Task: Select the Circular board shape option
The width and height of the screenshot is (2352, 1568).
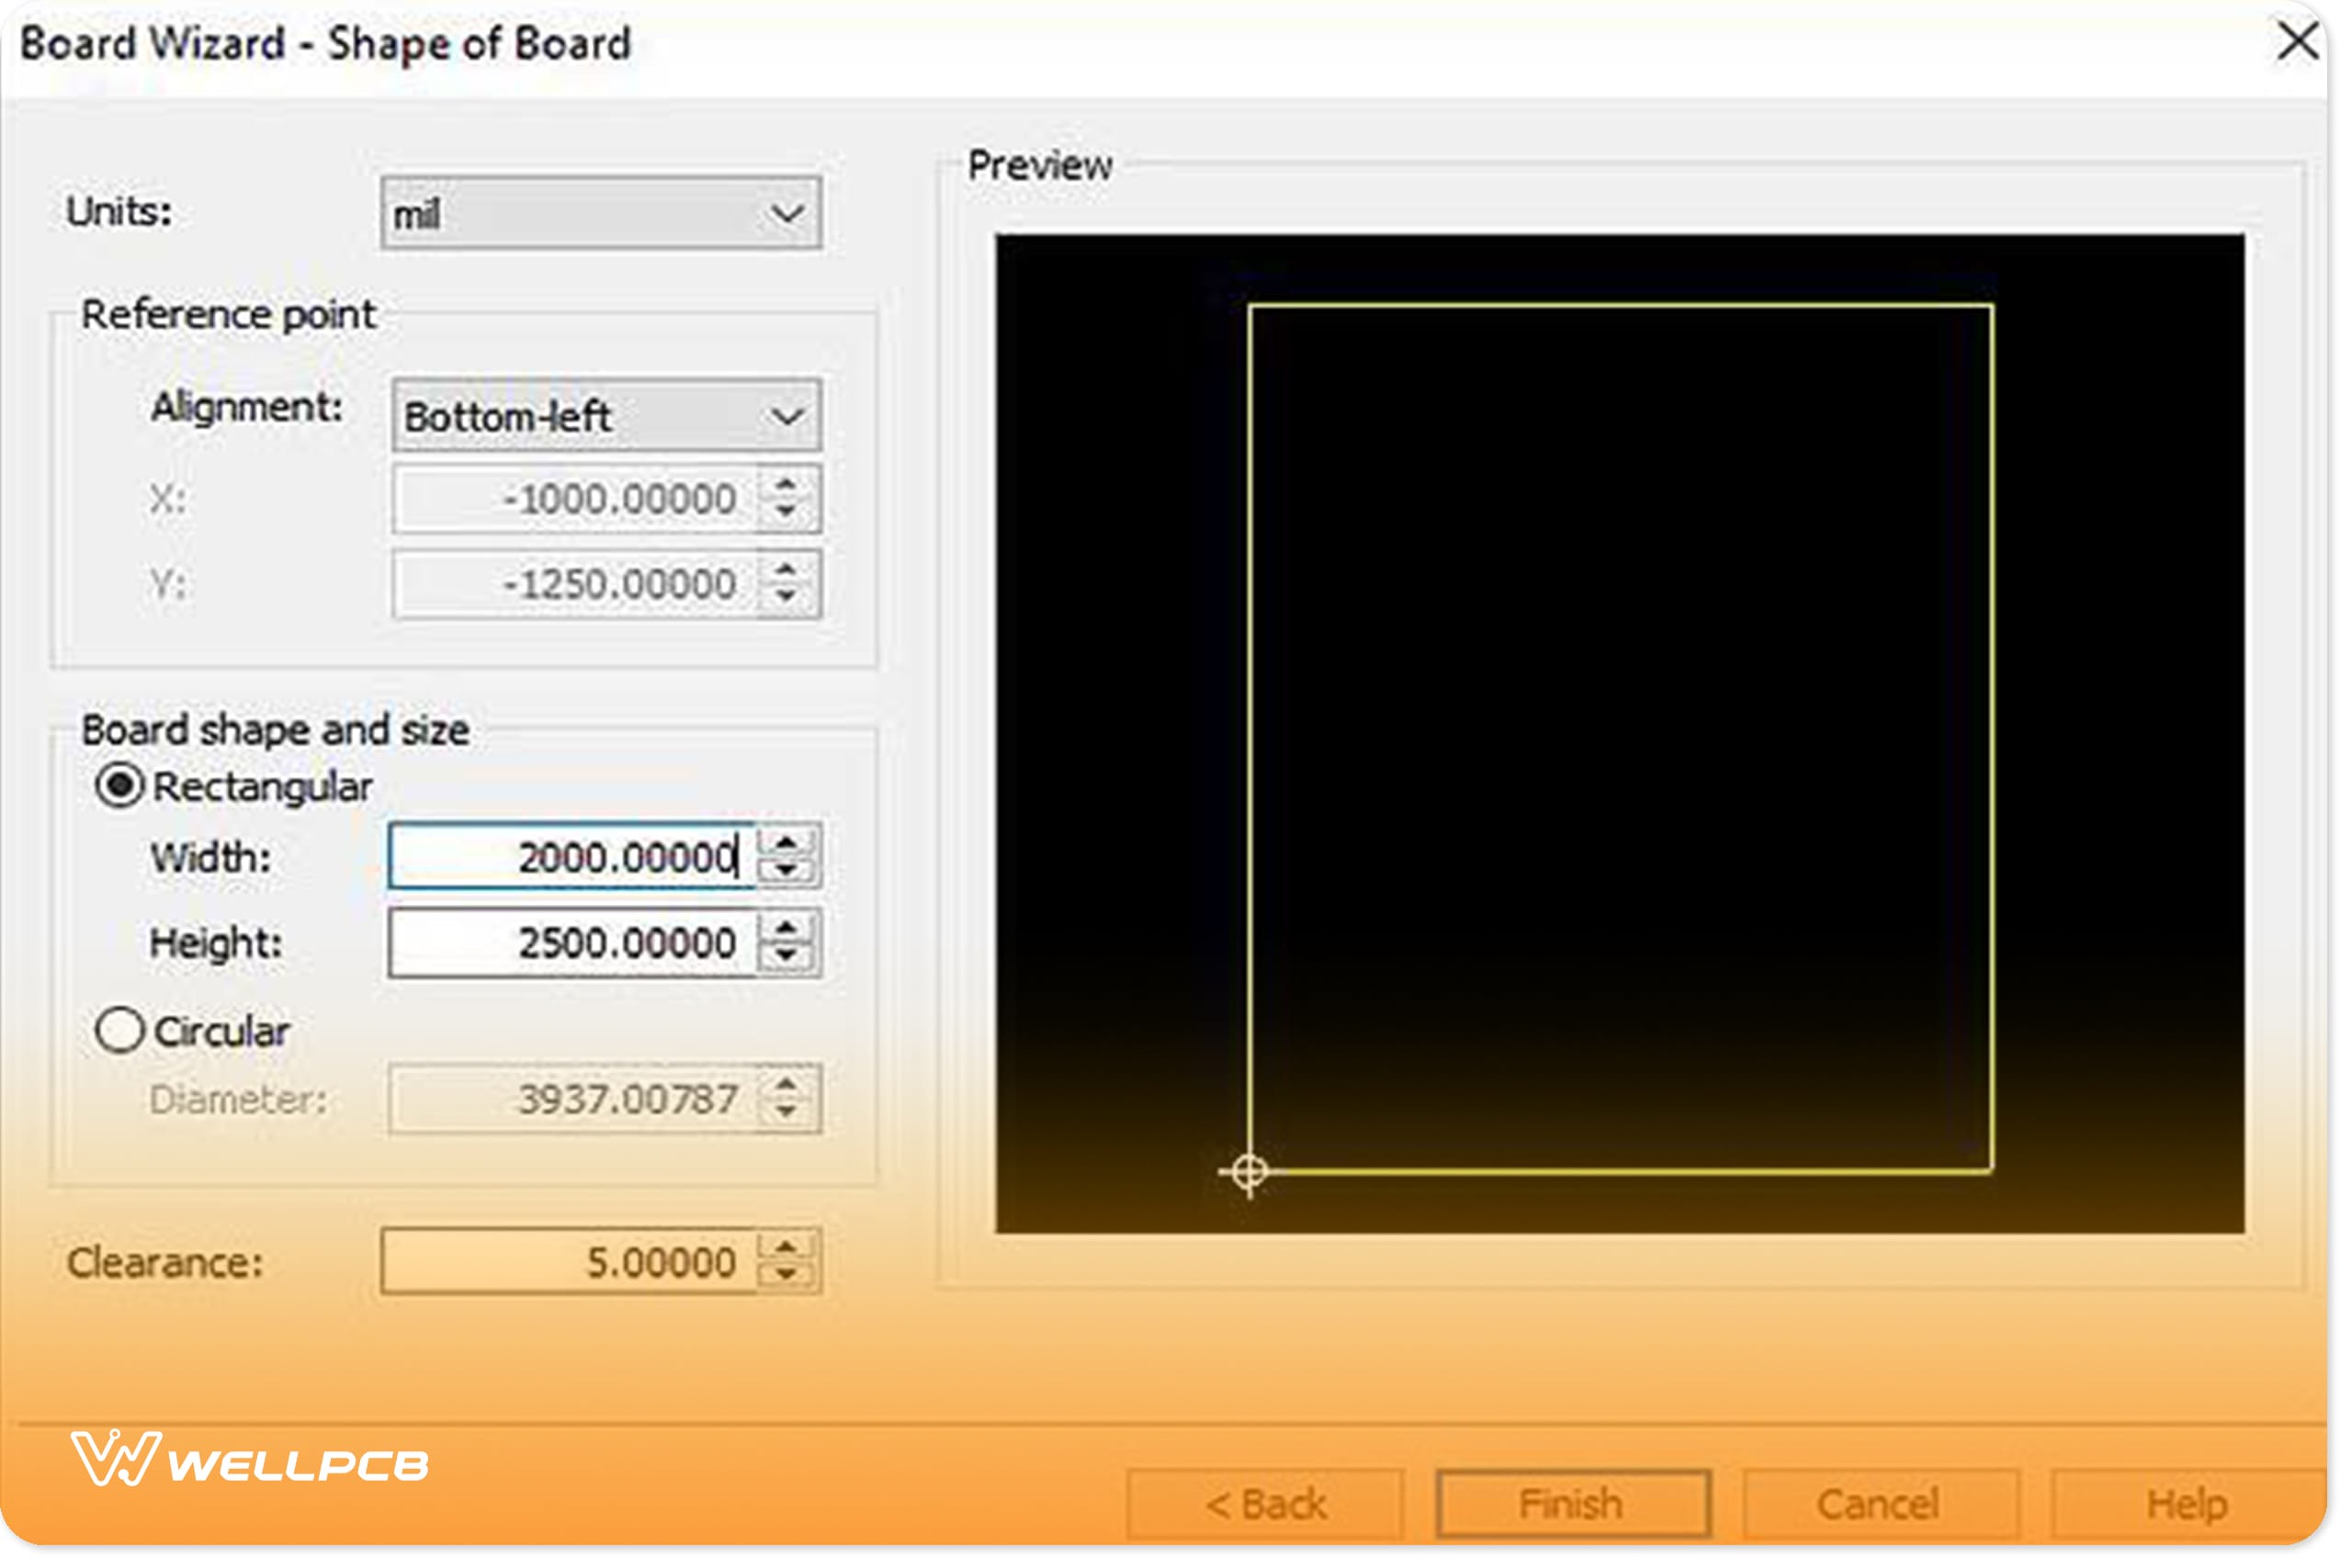Action: [x=120, y=1031]
